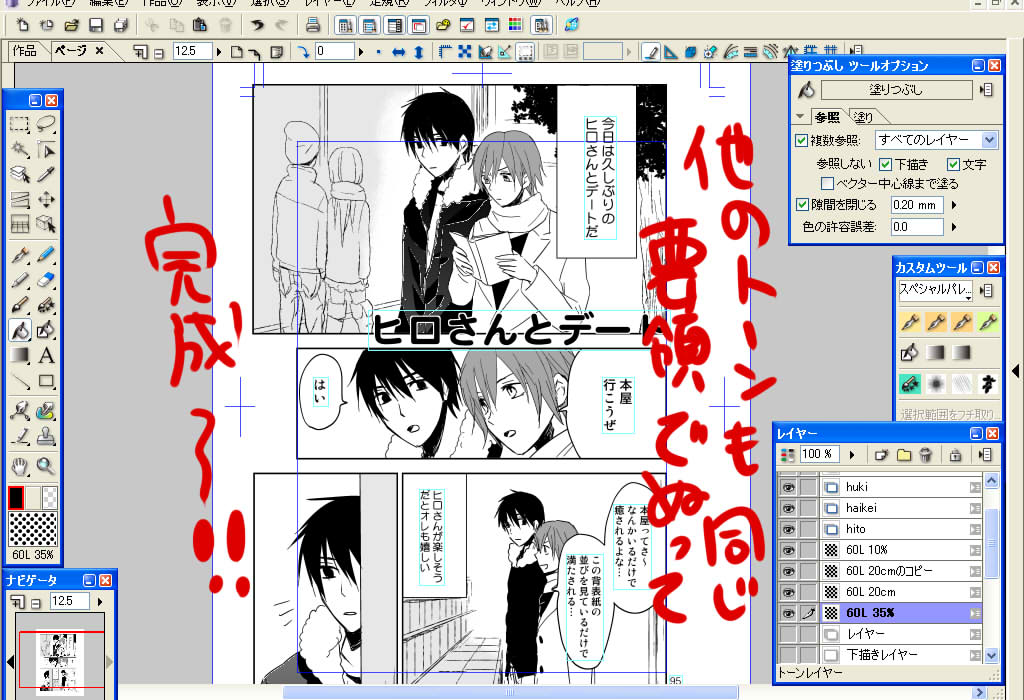Hide the 60L 10% layer
The width and height of the screenshot is (1024, 700).
coord(788,550)
